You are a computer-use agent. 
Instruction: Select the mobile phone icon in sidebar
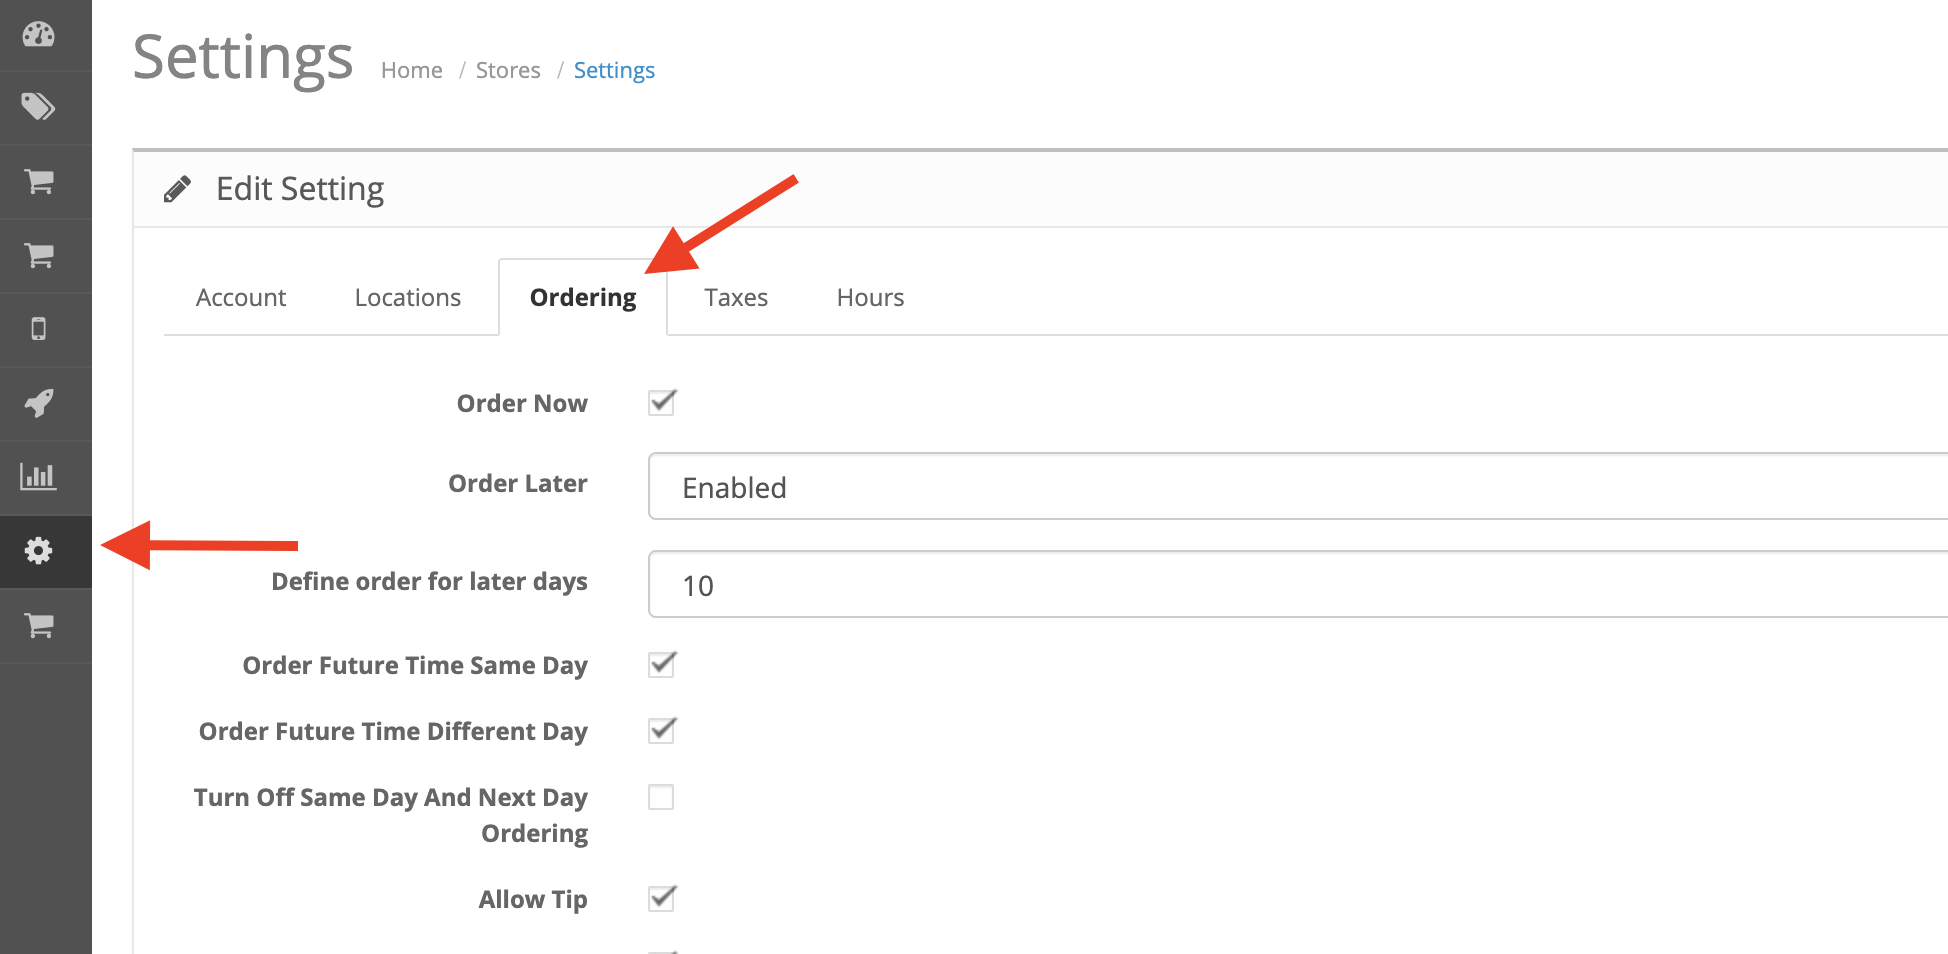[39, 329]
